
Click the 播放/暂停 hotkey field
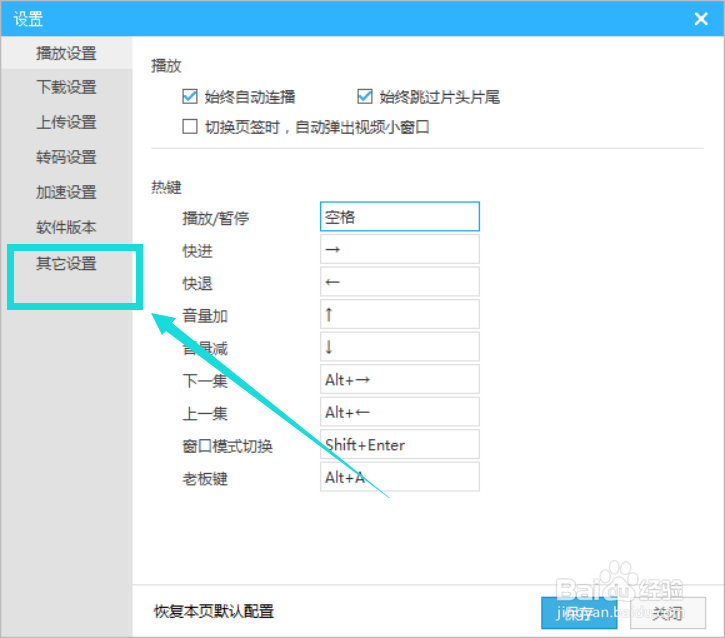400,216
